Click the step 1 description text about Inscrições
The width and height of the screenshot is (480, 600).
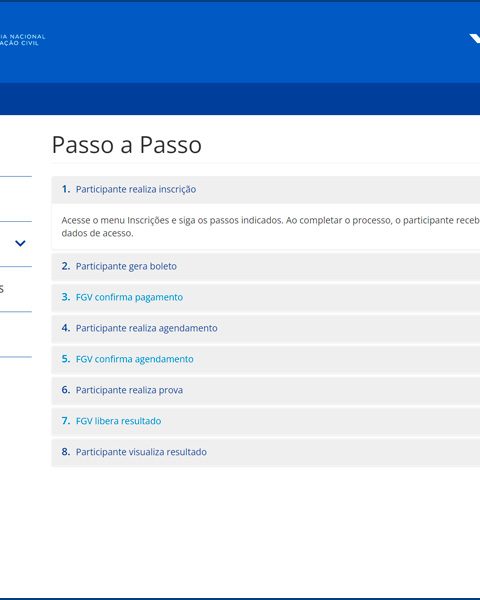(x=270, y=227)
